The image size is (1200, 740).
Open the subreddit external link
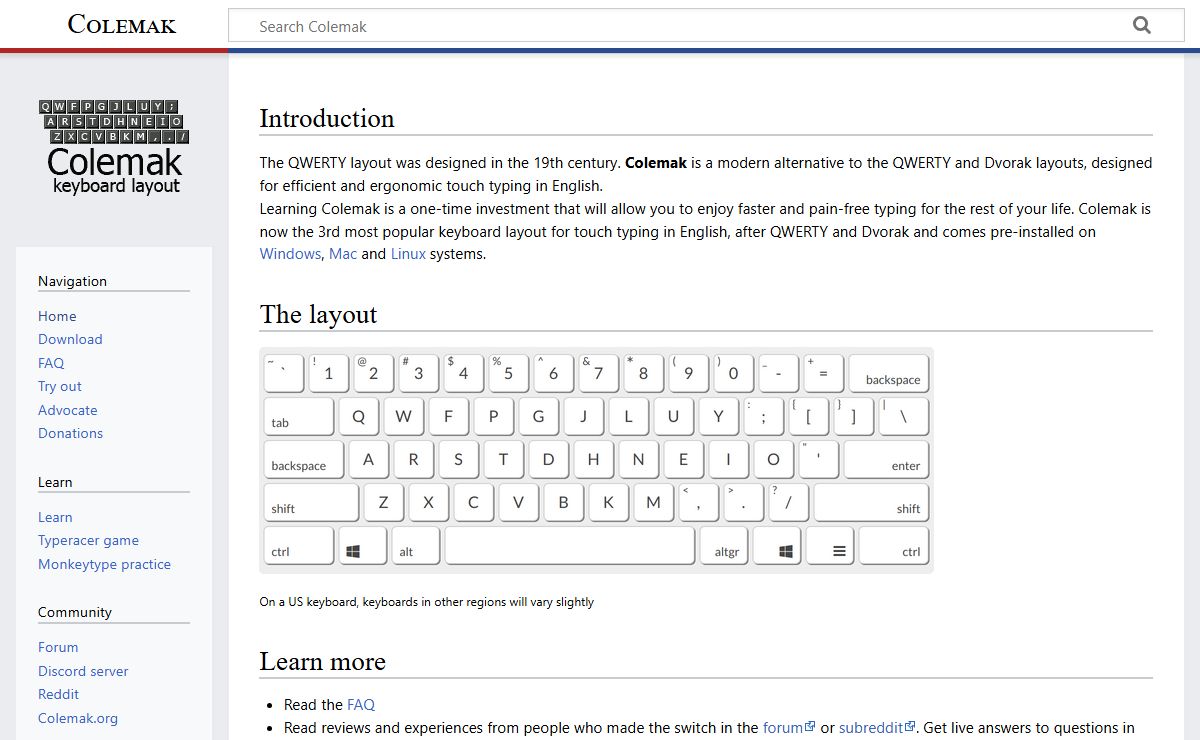(x=877, y=728)
